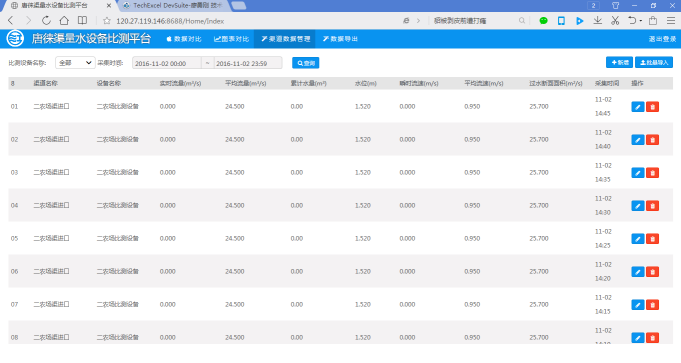Expand the undo closed-tab dropdown arrow
The image size is (681, 363).
click(641, 21)
